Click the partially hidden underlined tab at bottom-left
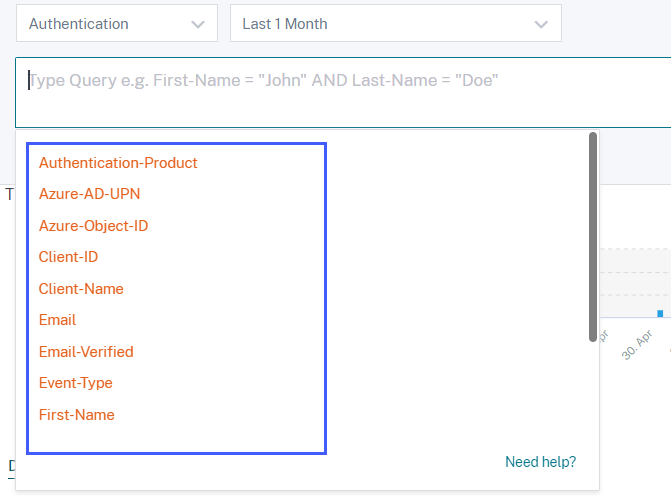Screen dimensions: 671x501 pyautogui.click(x=11, y=466)
